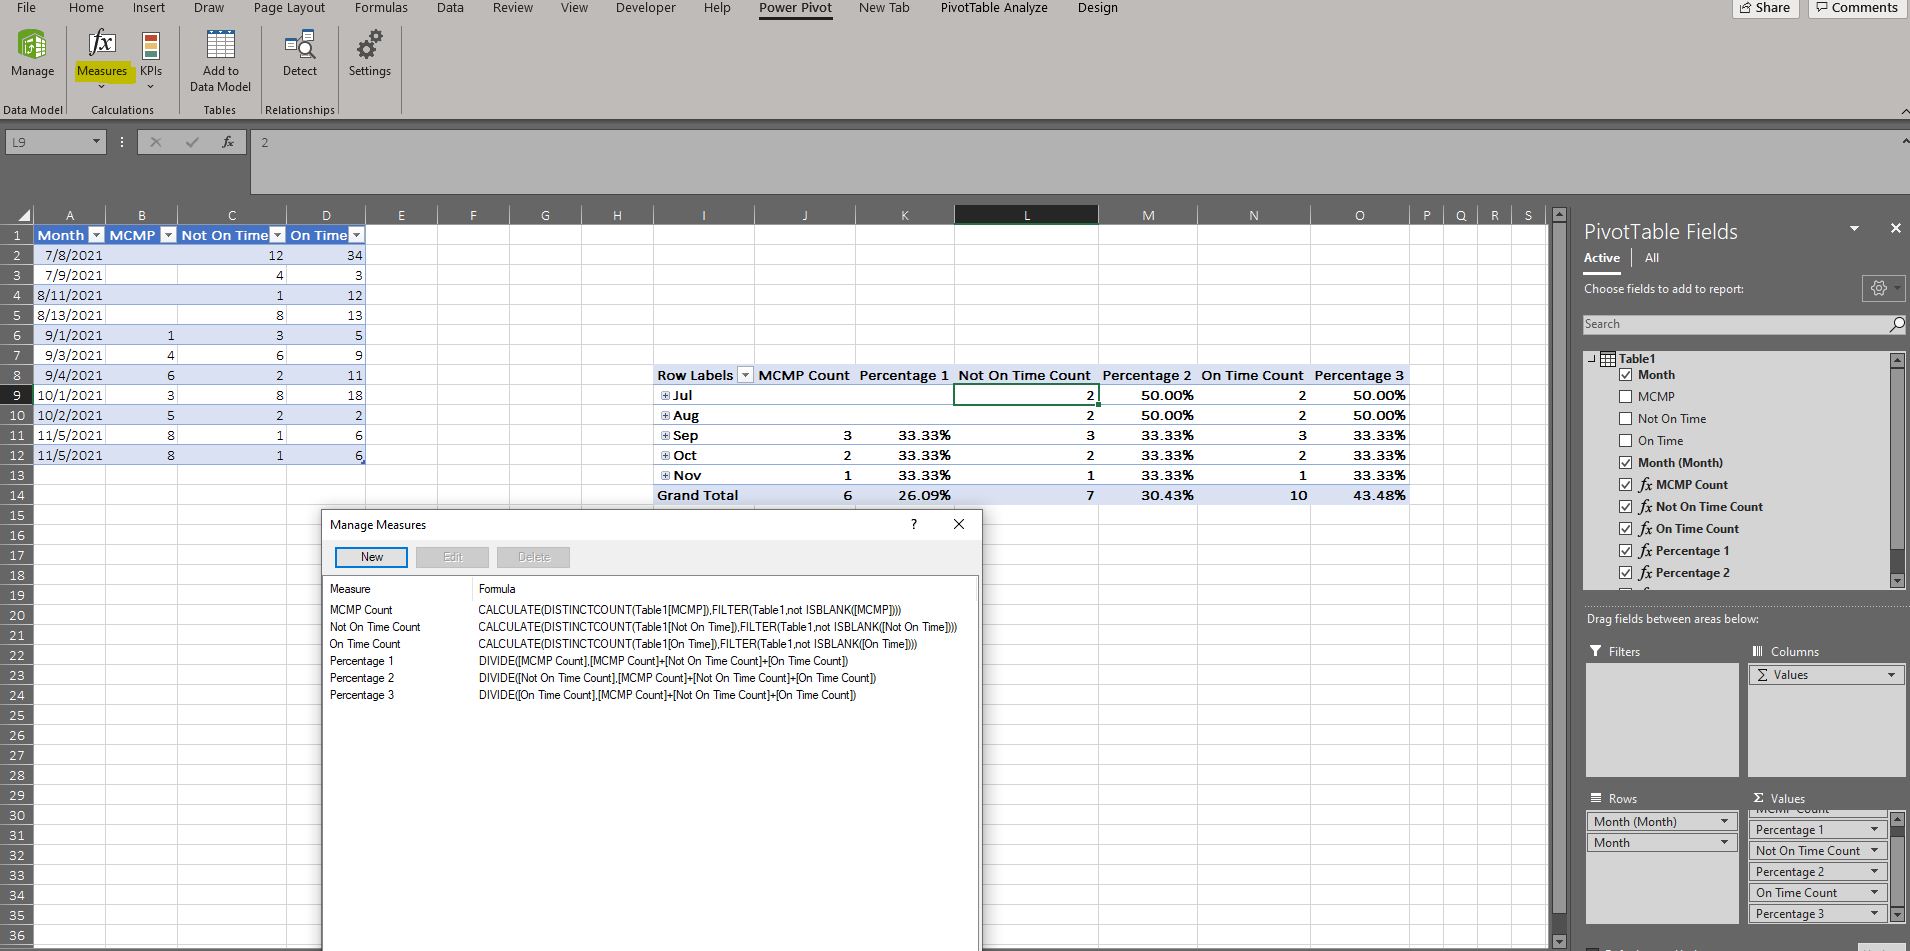Open the On Time column filter dropdown
Image resolution: width=1910 pixels, height=951 pixels.
[356, 235]
